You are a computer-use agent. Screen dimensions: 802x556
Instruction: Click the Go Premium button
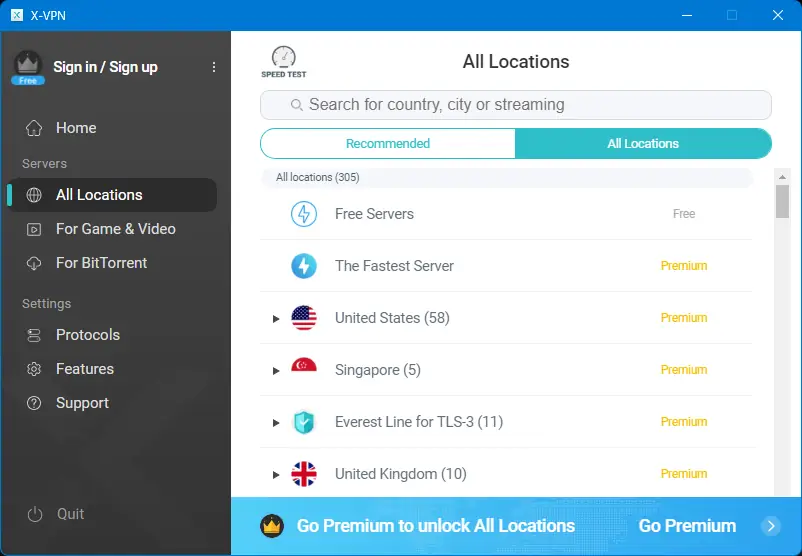[687, 526]
